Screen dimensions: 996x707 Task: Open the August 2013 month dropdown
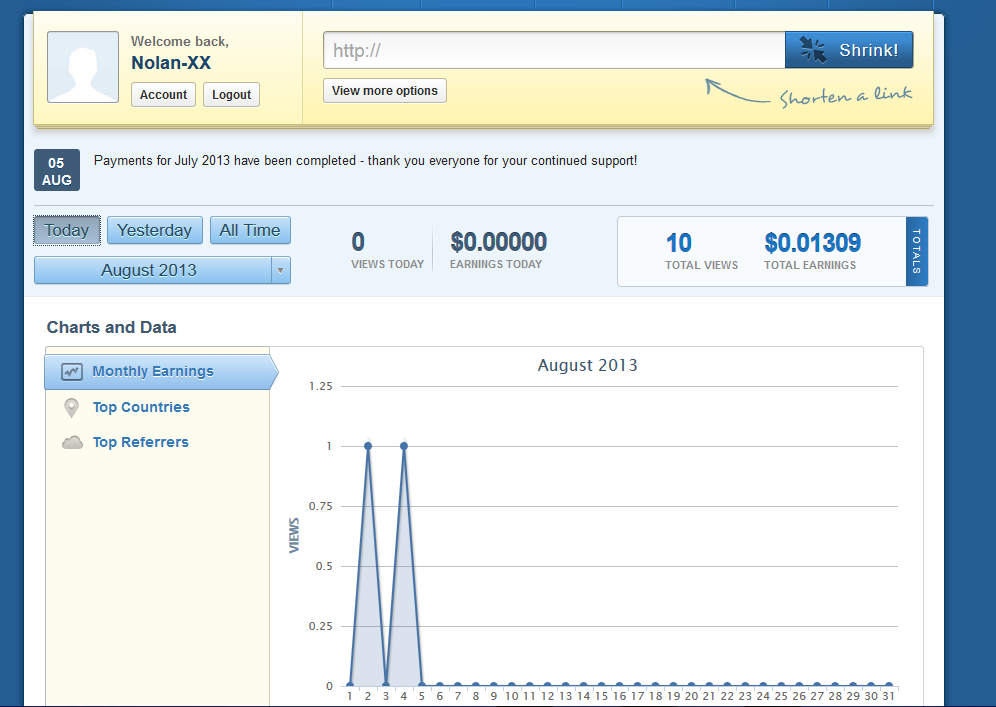[x=150, y=270]
